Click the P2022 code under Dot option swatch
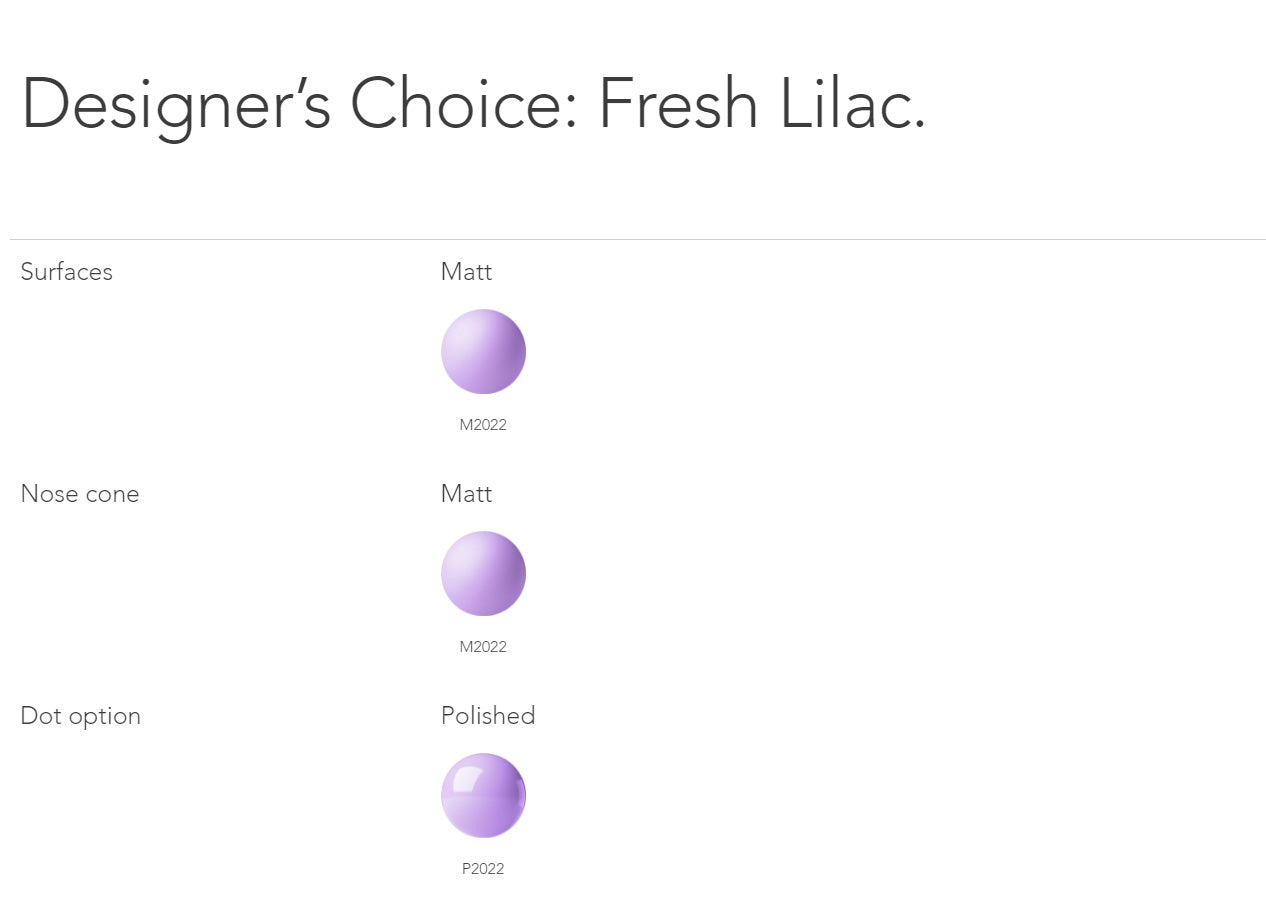 (483, 869)
